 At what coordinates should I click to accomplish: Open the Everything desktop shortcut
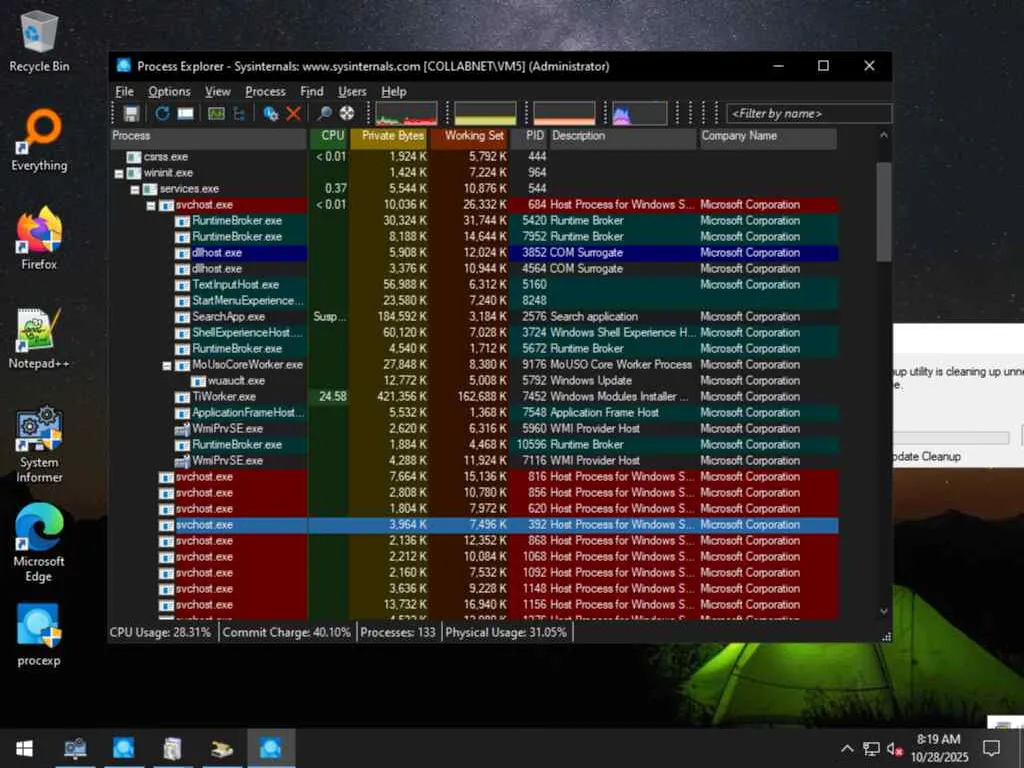39,142
